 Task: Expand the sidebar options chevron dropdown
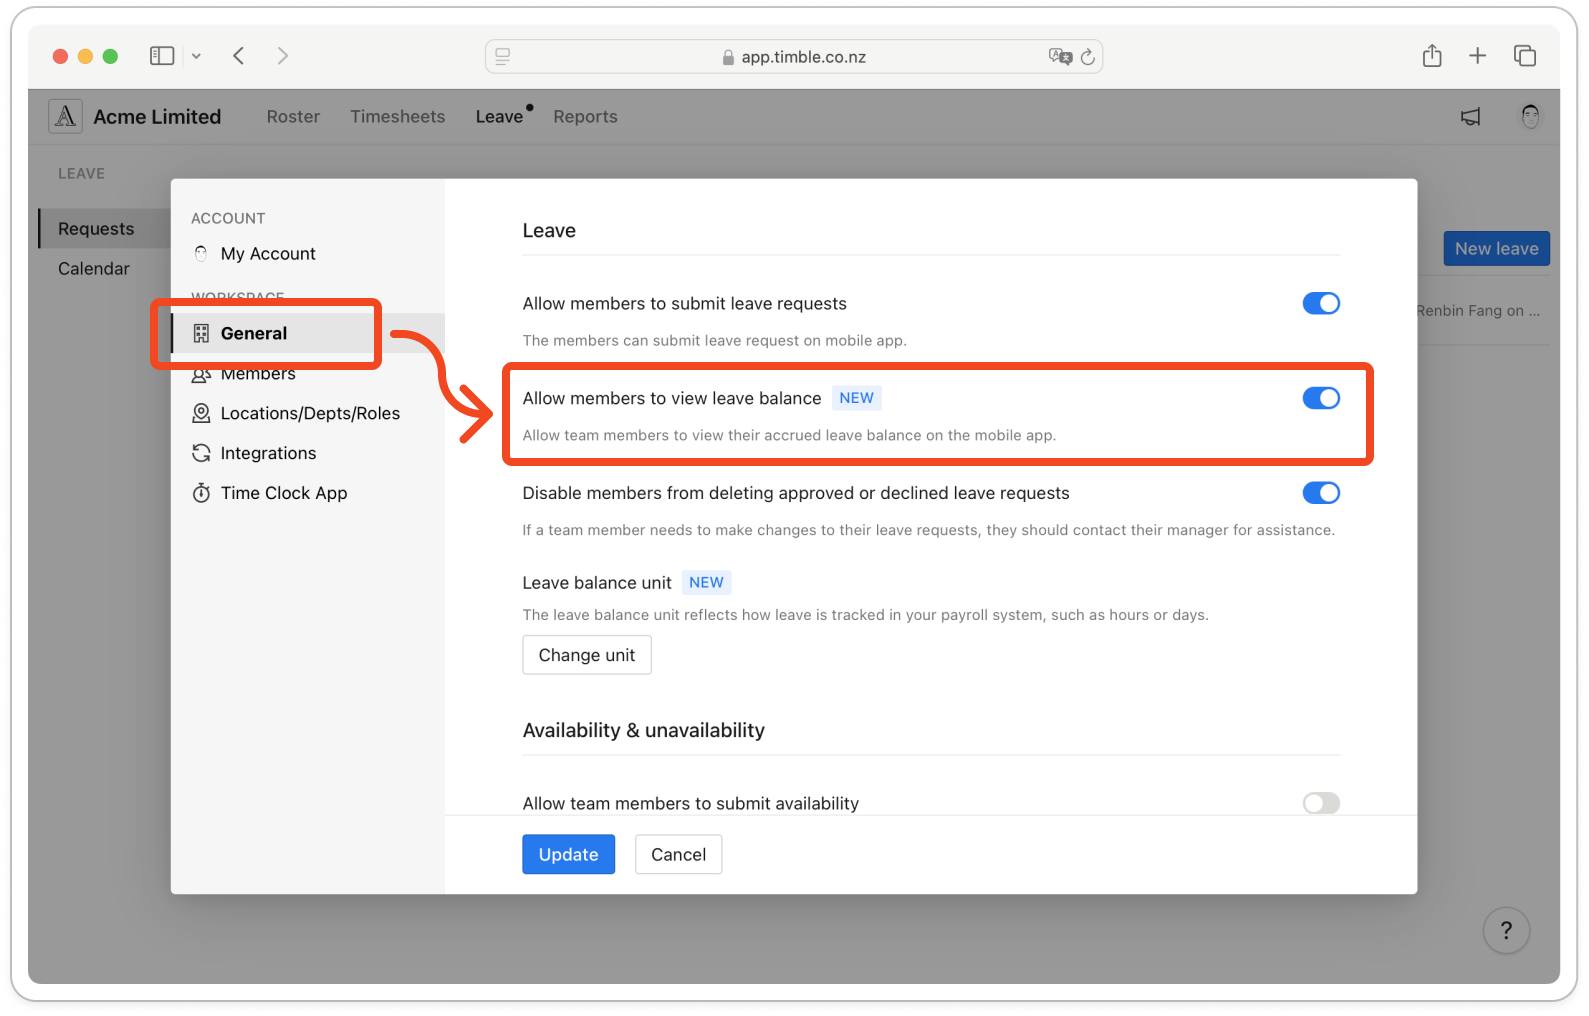pos(196,57)
